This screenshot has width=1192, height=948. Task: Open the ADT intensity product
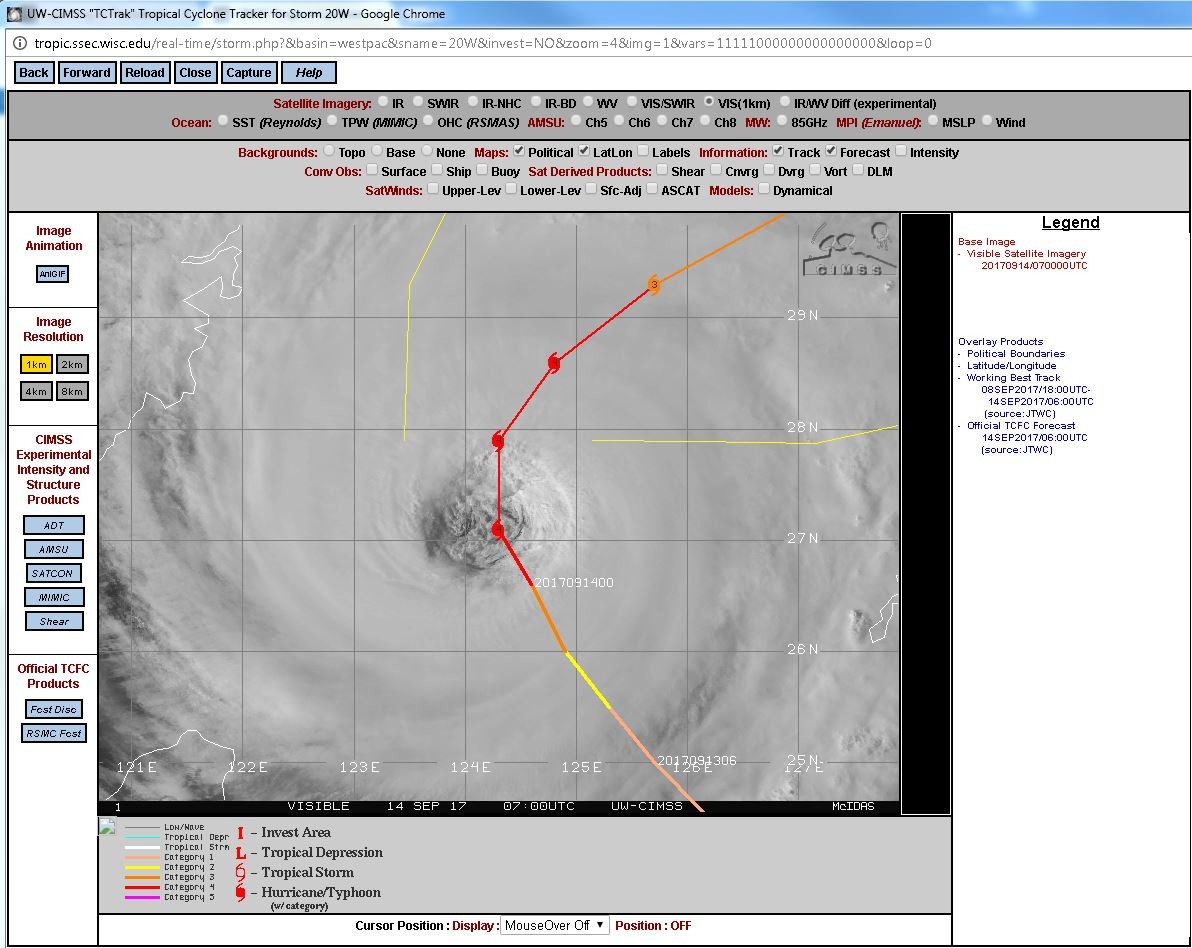coord(53,525)
